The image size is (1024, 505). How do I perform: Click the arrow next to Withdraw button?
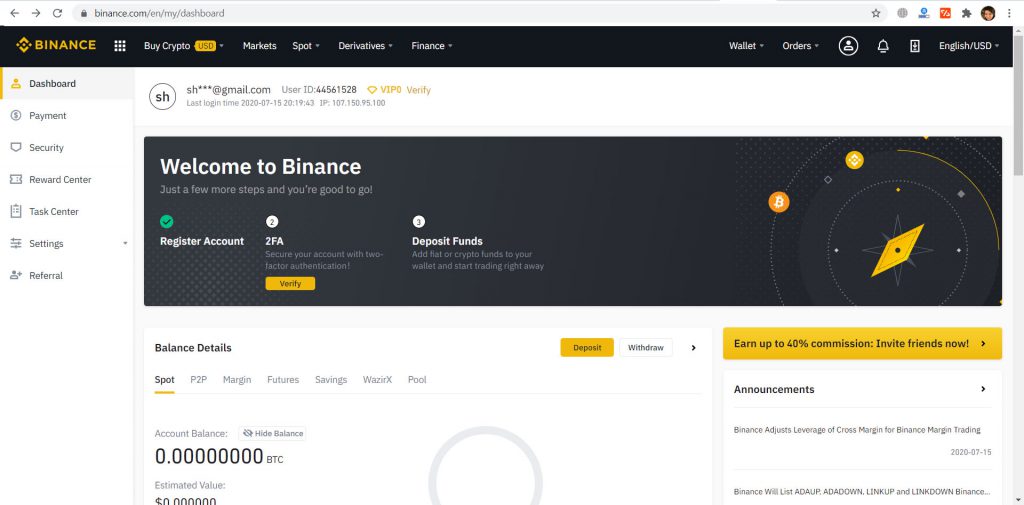(x=694, y=348)
